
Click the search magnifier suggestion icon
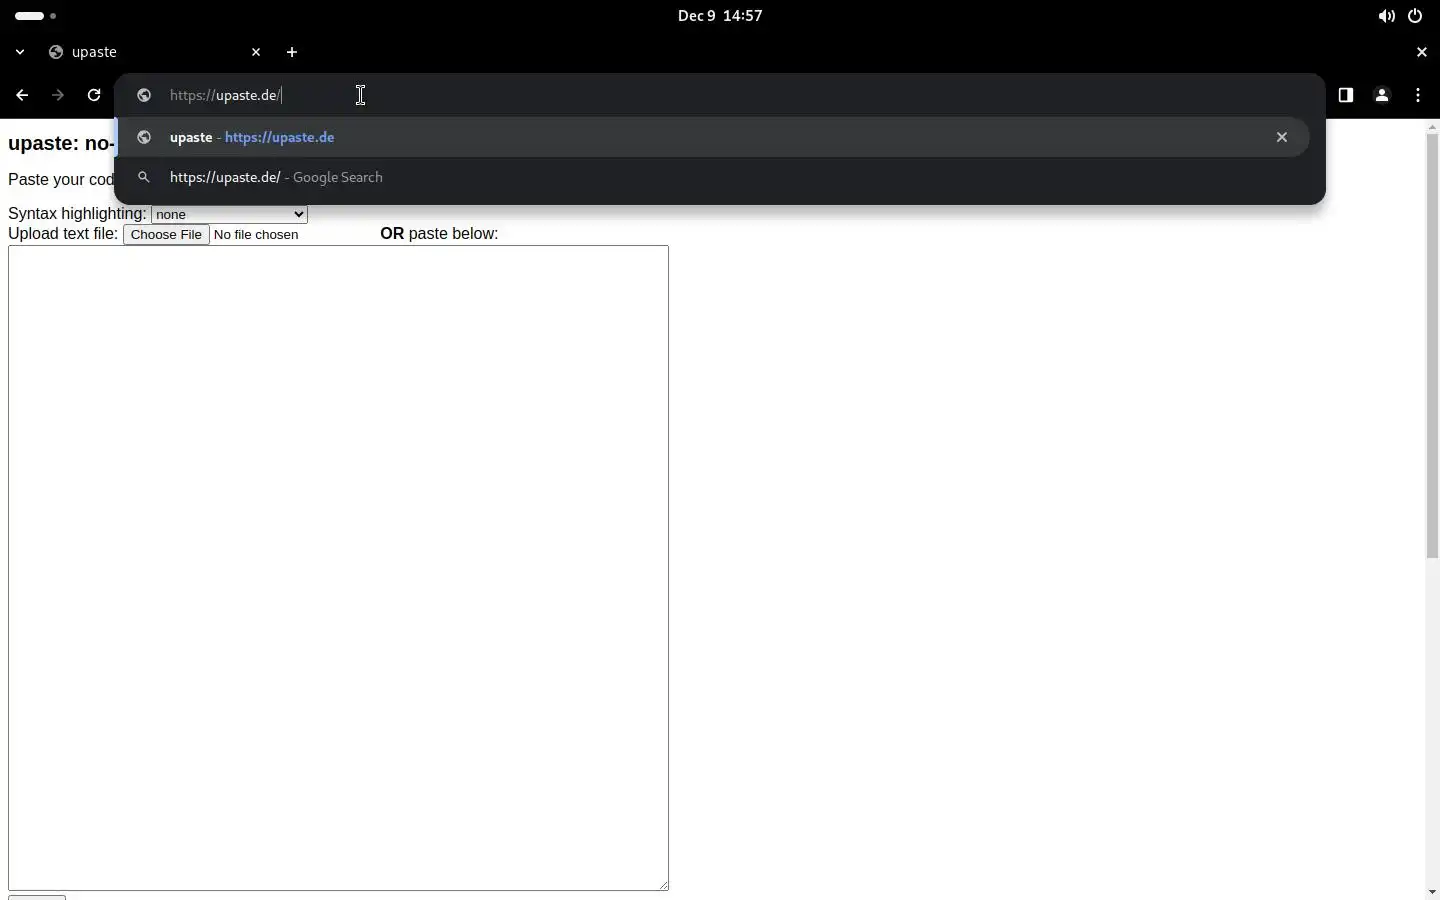click(144, 177)
